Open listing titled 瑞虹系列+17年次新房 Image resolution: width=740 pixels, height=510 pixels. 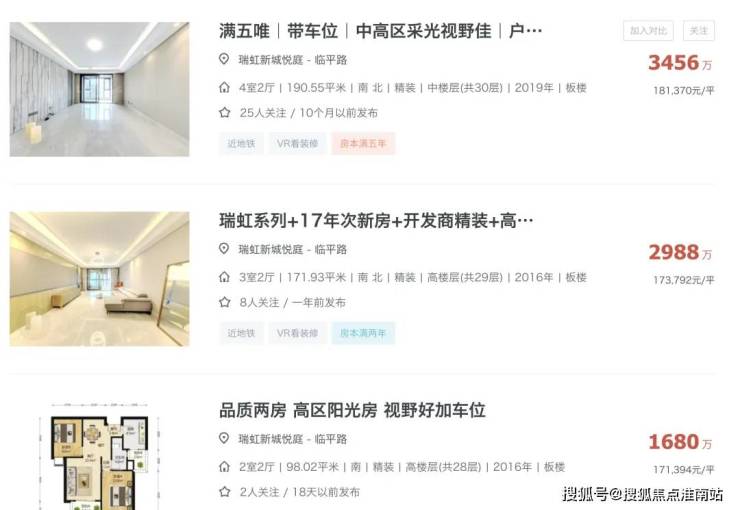(376, 221)
